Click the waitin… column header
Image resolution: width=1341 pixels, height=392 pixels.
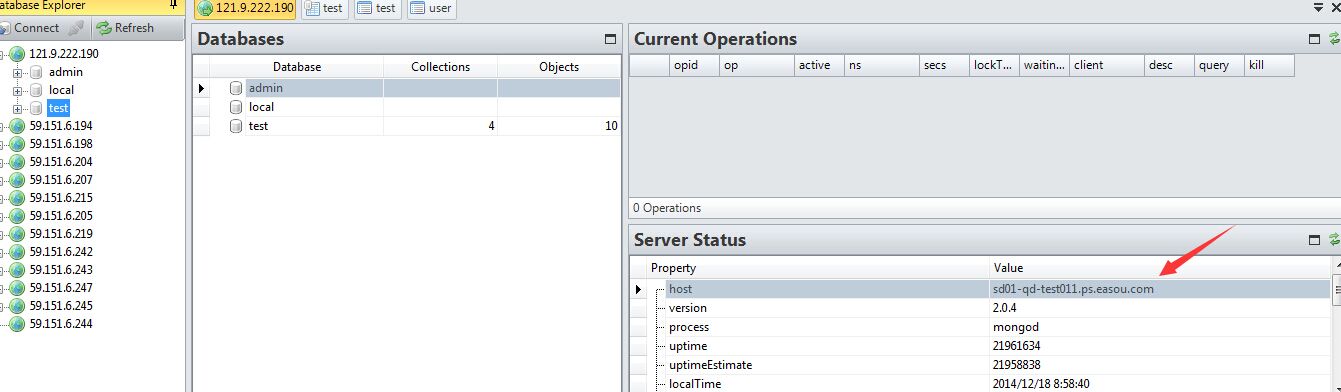pyautogui.click(x=1044, y=65)
